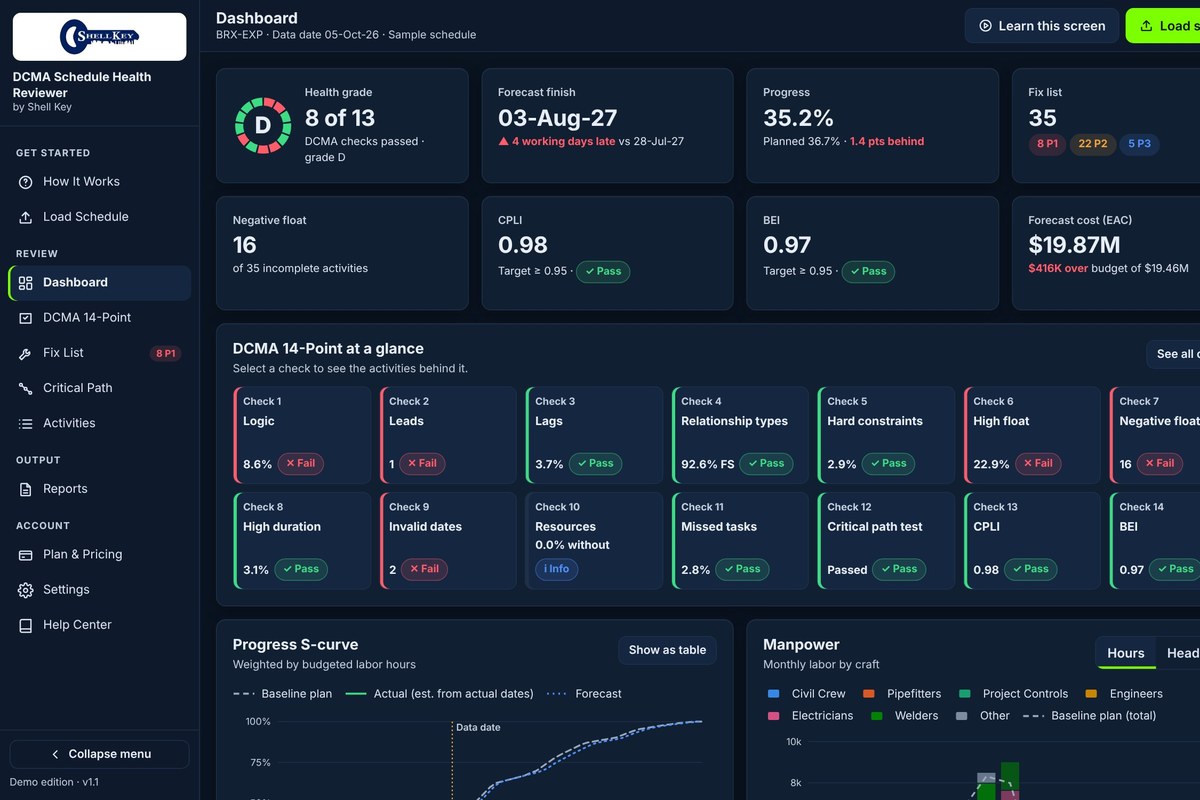
Task: Click Show as table for S-curve
Action: 667,650
